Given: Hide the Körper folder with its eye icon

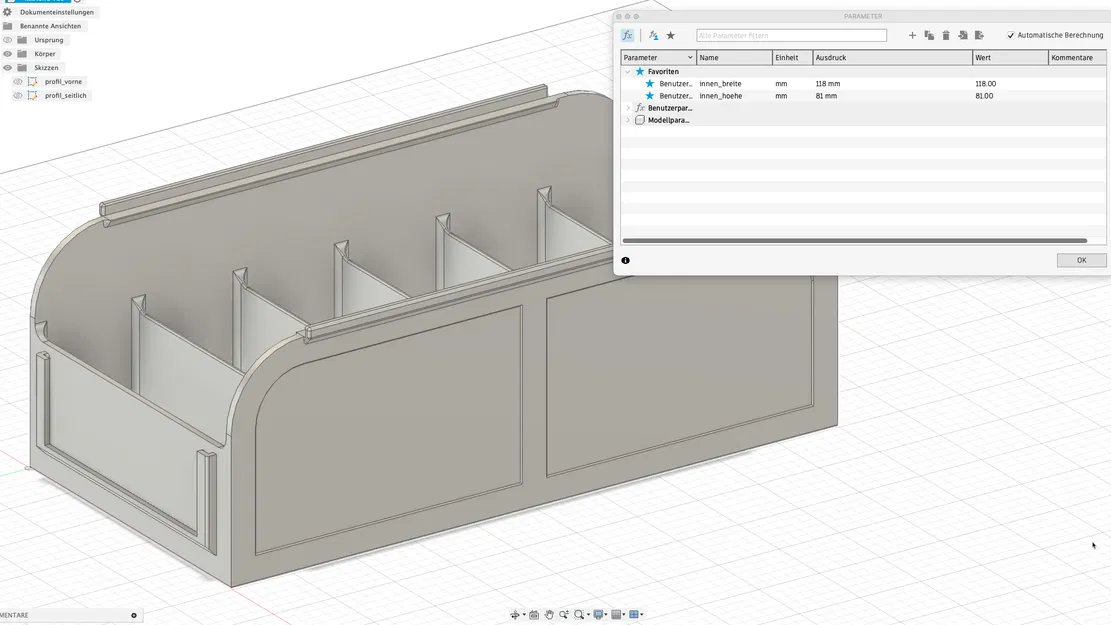Looking at the screenshot, I should (6, 53).
